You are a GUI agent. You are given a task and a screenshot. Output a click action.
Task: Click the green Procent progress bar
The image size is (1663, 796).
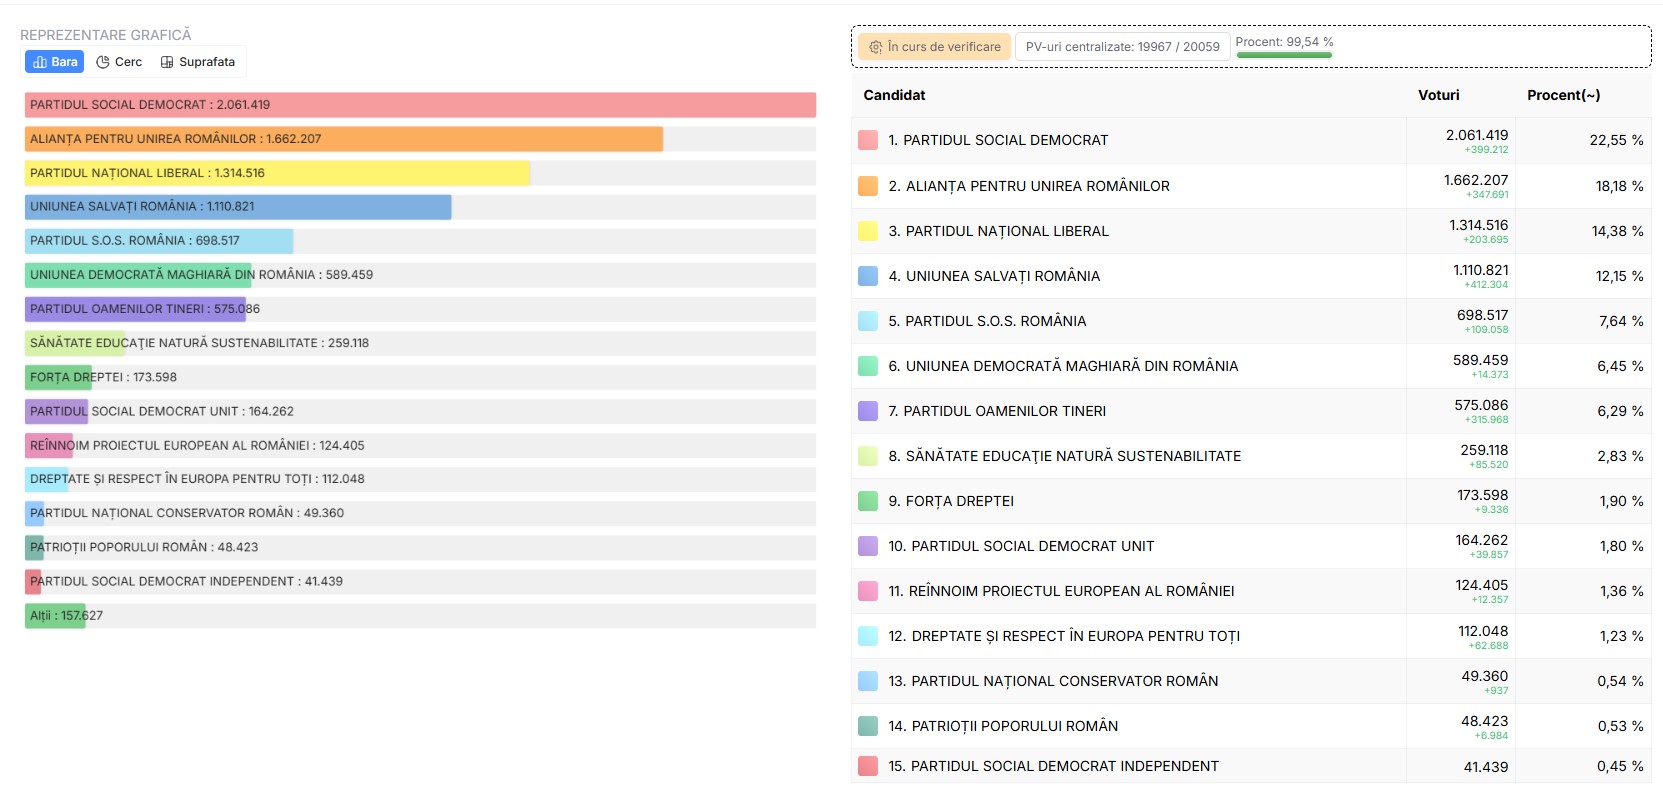point(1284,55)
